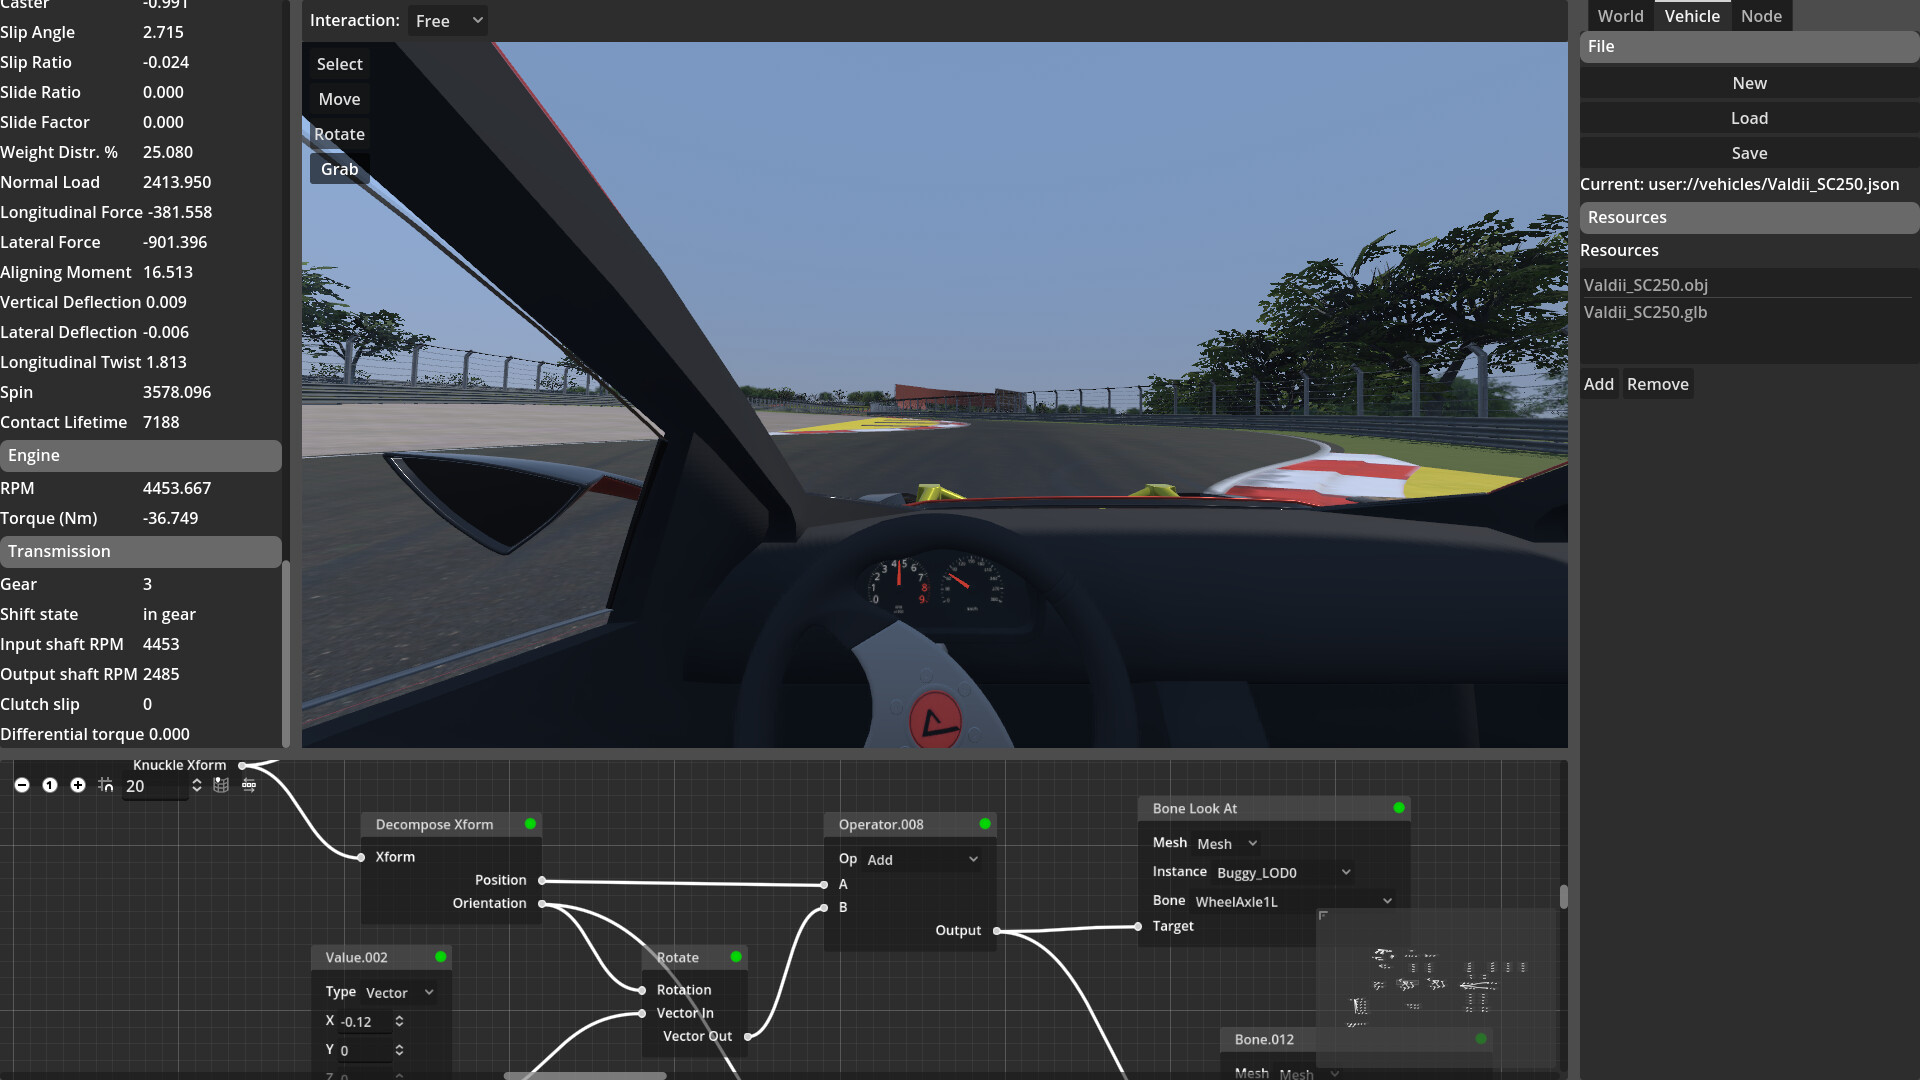Click the auto-arrange nodes icon
The image size is (1920, 1080).
(x=248, y=786)
